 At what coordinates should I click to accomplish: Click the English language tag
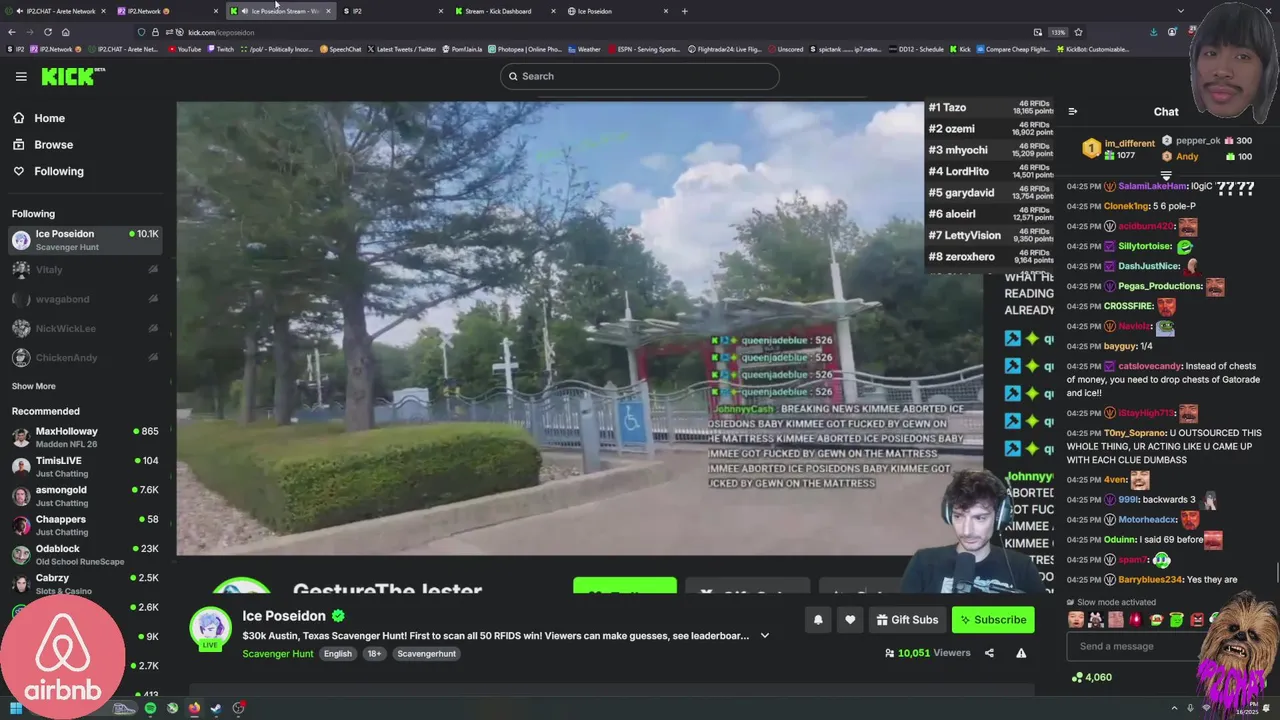(338, 654)
